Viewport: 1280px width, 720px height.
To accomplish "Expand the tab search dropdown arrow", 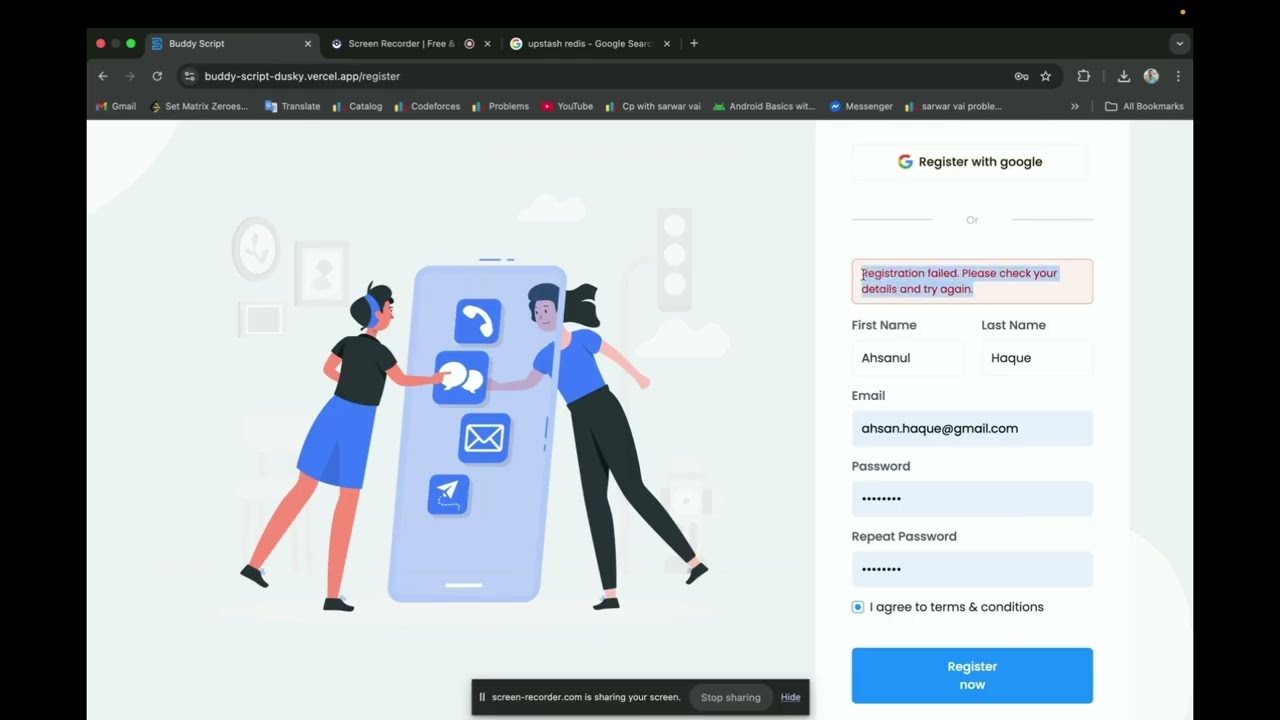I will (x=1180, y=44).
